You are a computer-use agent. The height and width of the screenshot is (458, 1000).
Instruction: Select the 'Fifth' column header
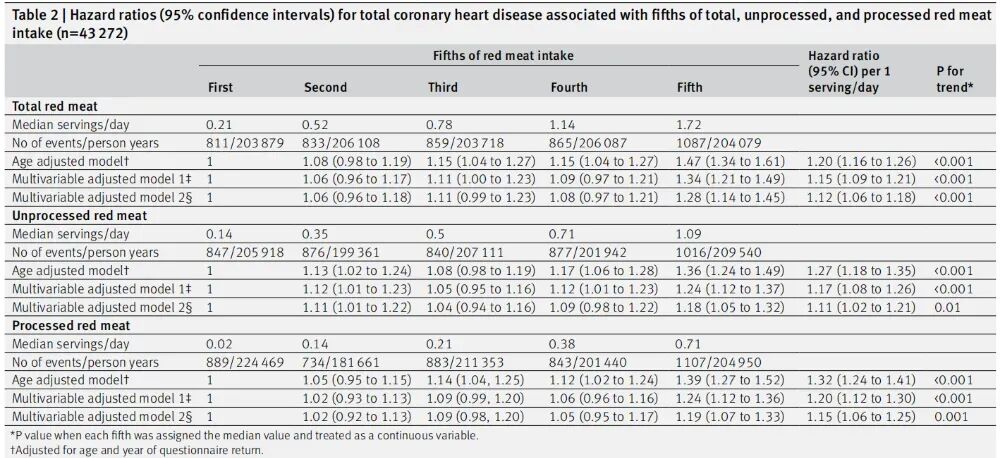689,87
